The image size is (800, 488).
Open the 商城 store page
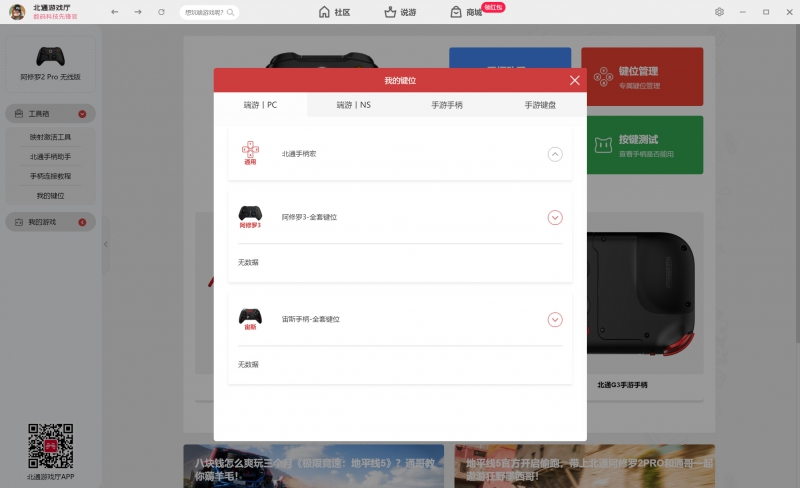coord(466,12)
